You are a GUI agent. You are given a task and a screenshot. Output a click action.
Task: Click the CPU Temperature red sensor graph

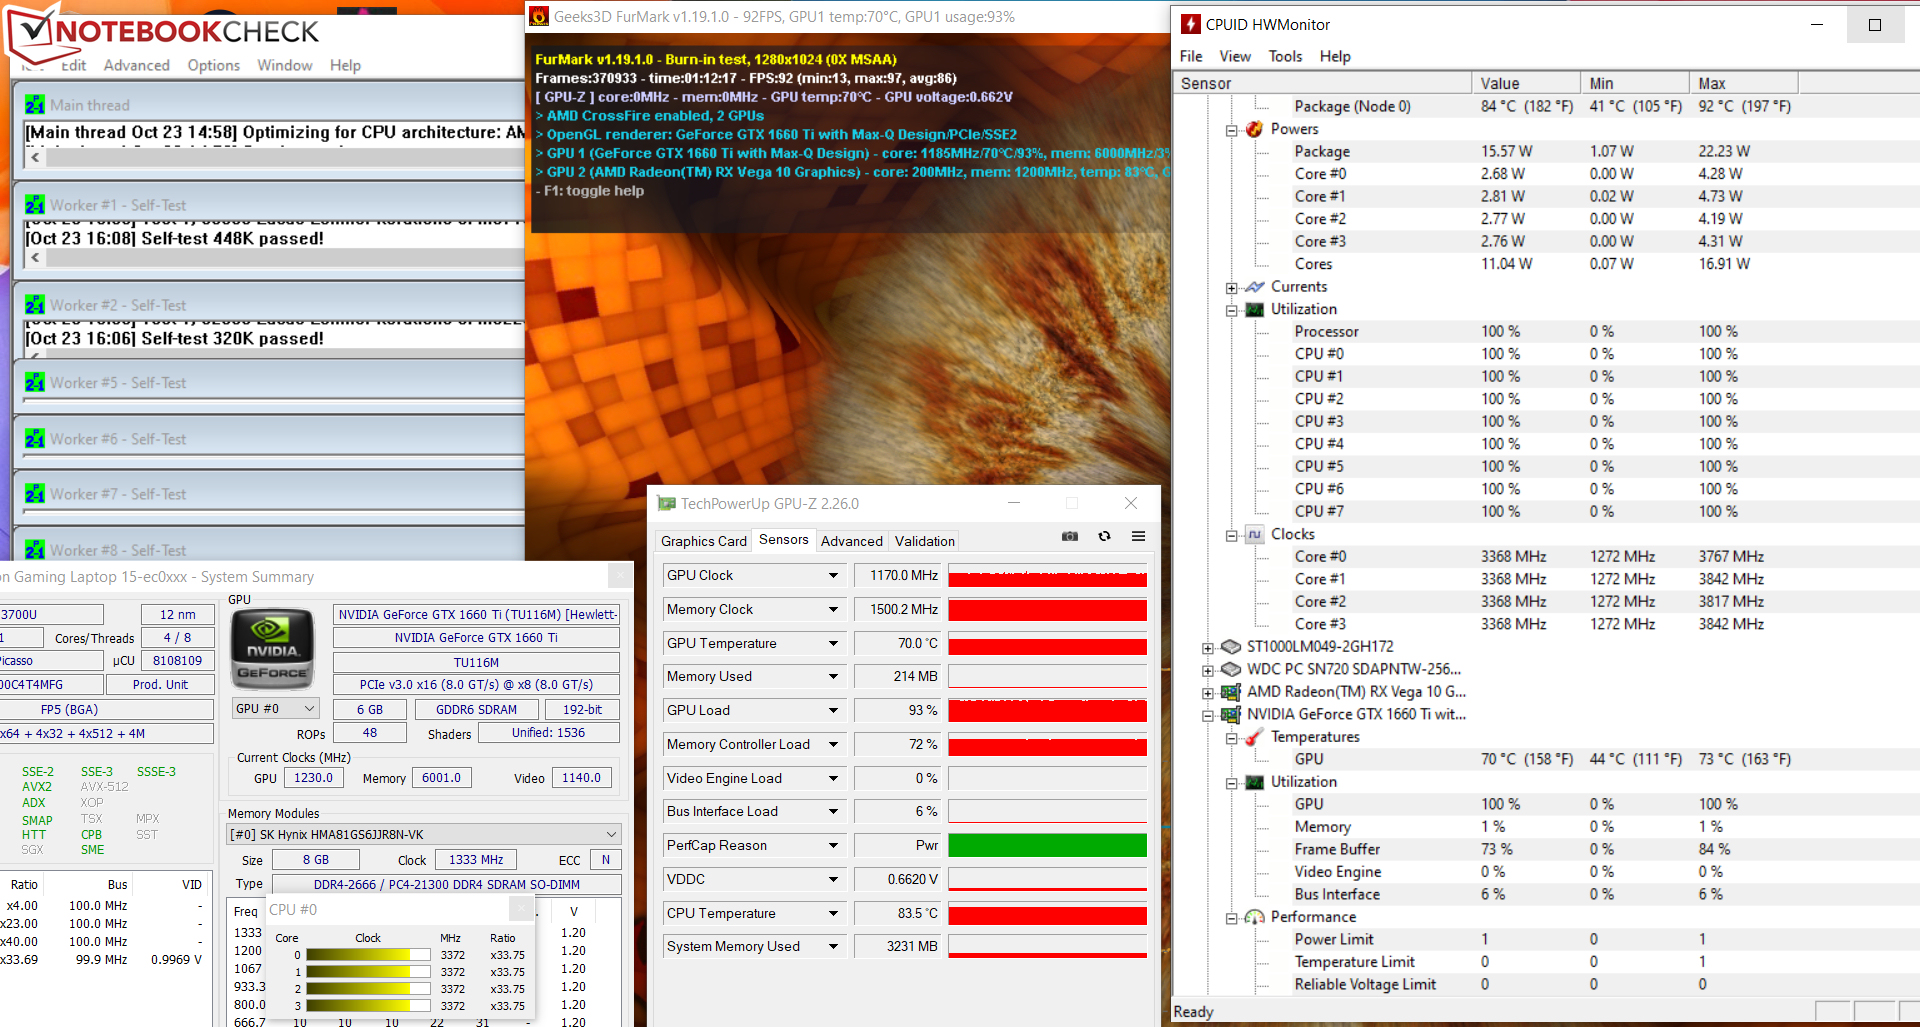[x=1047, y=913]
